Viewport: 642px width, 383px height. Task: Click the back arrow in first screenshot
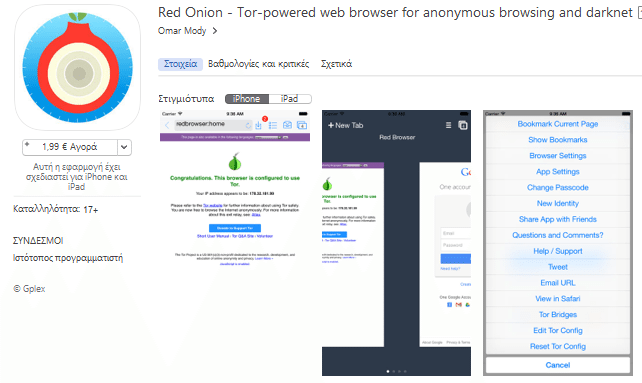167,125
